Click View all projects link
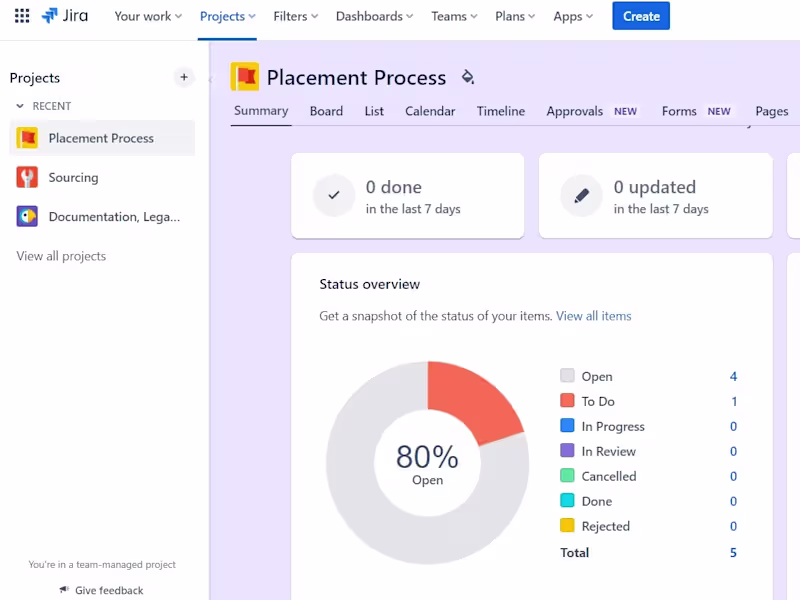 (61, 256)
